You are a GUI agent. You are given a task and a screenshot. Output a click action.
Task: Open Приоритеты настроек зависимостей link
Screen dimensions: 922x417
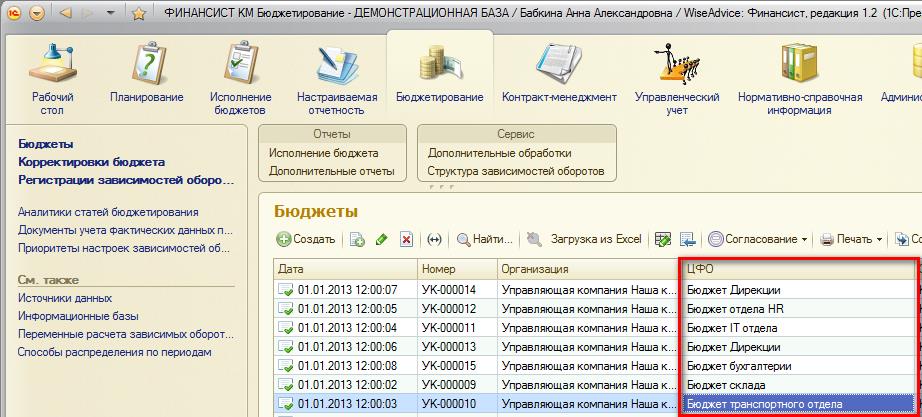click(x=123, y=248)
